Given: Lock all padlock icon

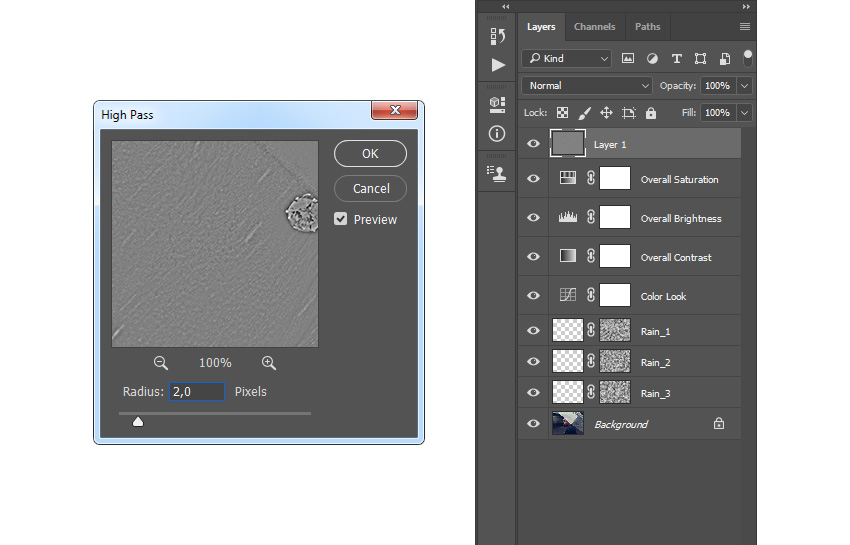Looking at the screenshot, I should coord(651,113).
